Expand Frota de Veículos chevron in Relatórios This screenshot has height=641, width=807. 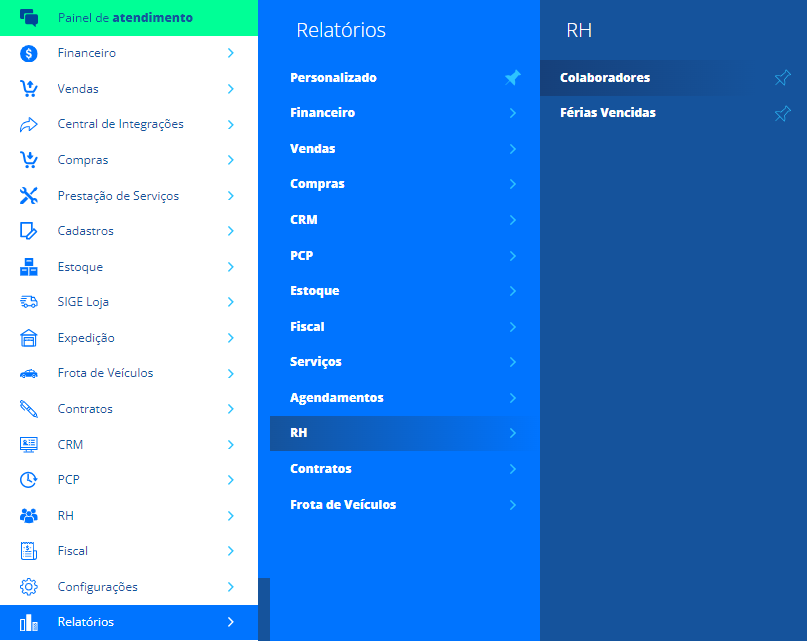[513, 505]
